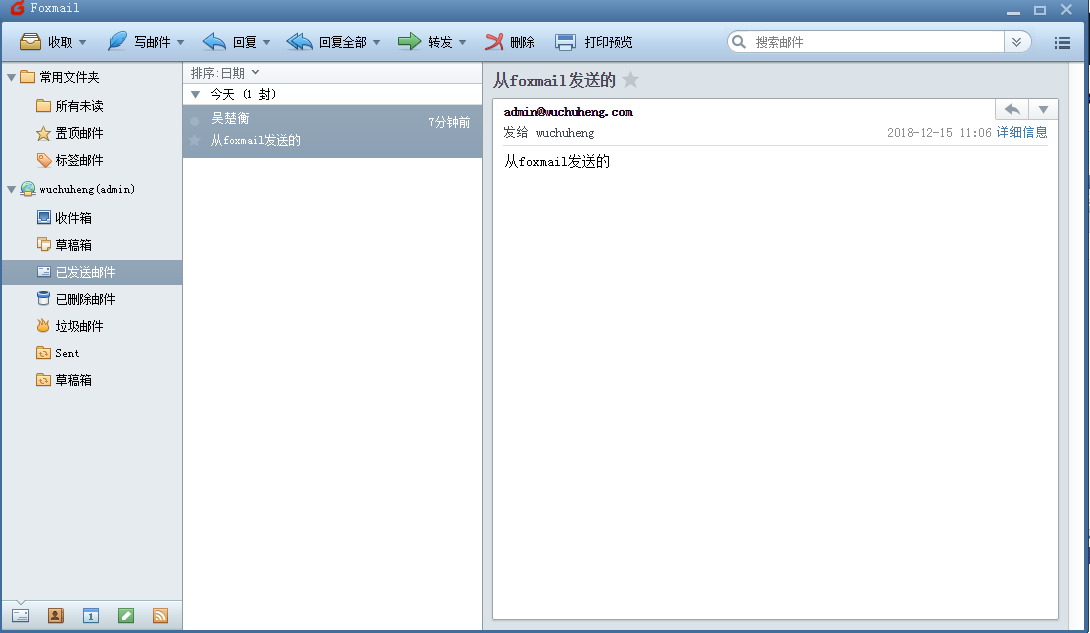Screen dimensions: 1090x633
Task: Click the Delete (删除) red X icon
Action: pyautogui.click(x=494, y=42)
